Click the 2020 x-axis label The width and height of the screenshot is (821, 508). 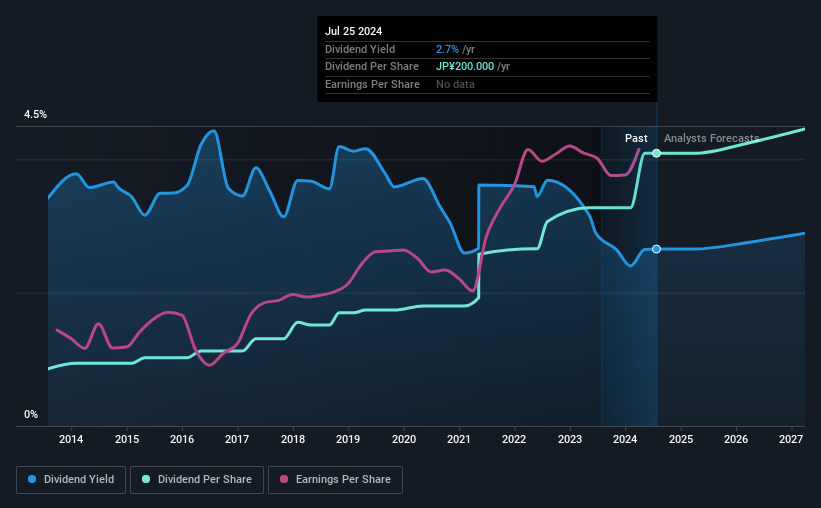[404, 439]
